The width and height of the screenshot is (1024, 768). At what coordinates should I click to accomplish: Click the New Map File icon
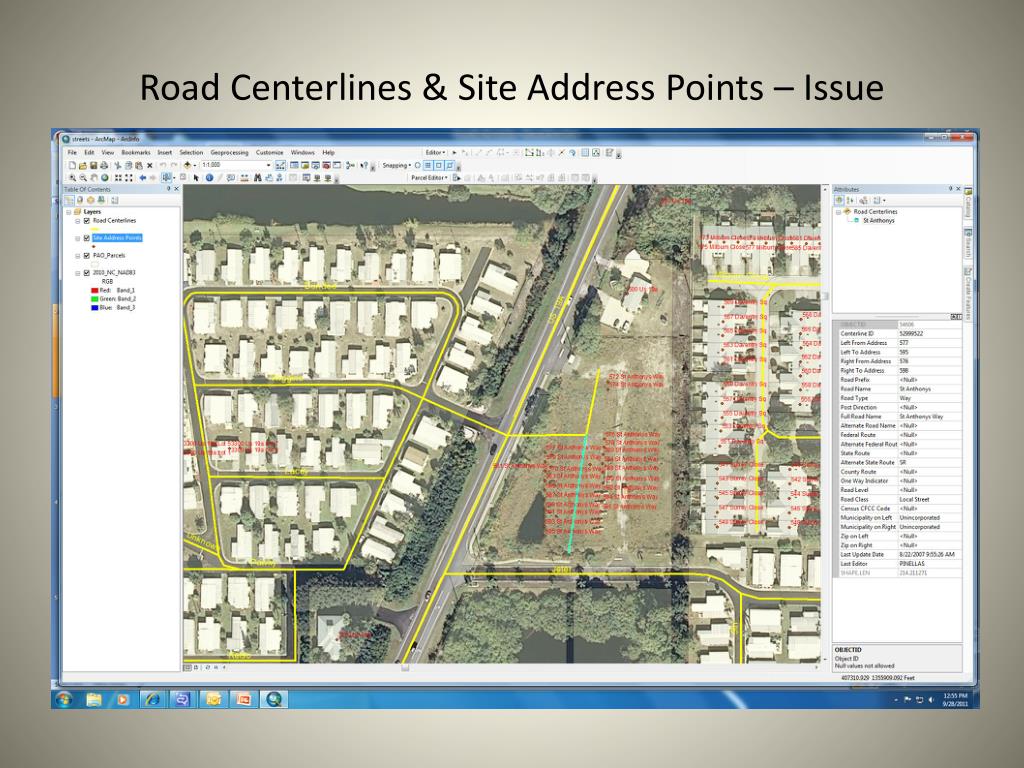coord(72,166)
